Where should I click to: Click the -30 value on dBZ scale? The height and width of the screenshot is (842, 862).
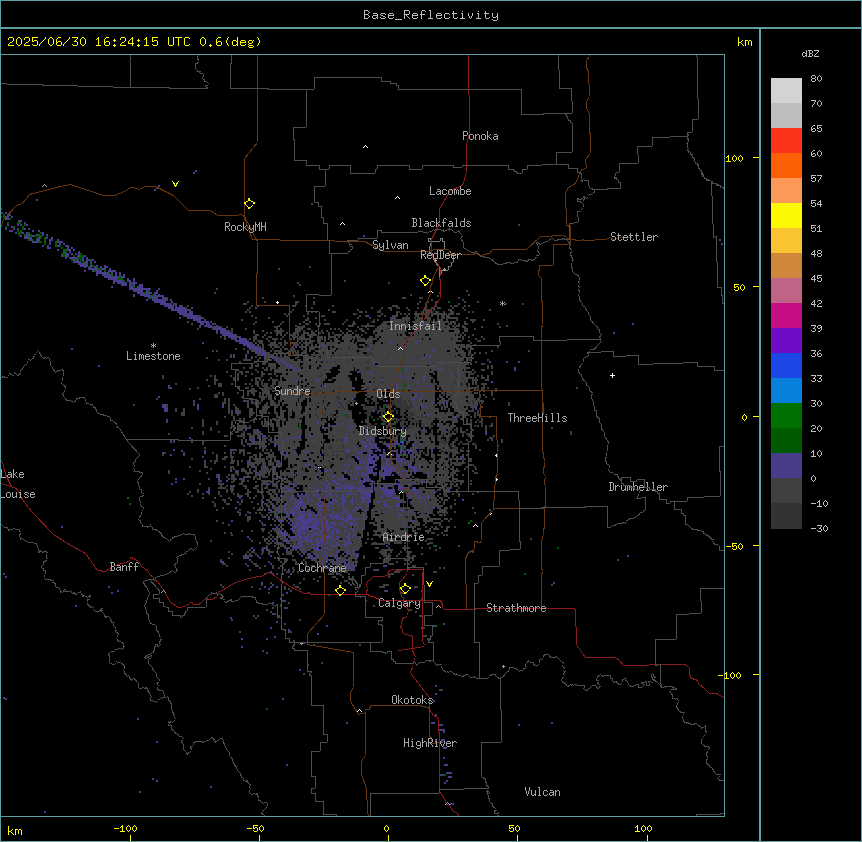tap(819, 529)
